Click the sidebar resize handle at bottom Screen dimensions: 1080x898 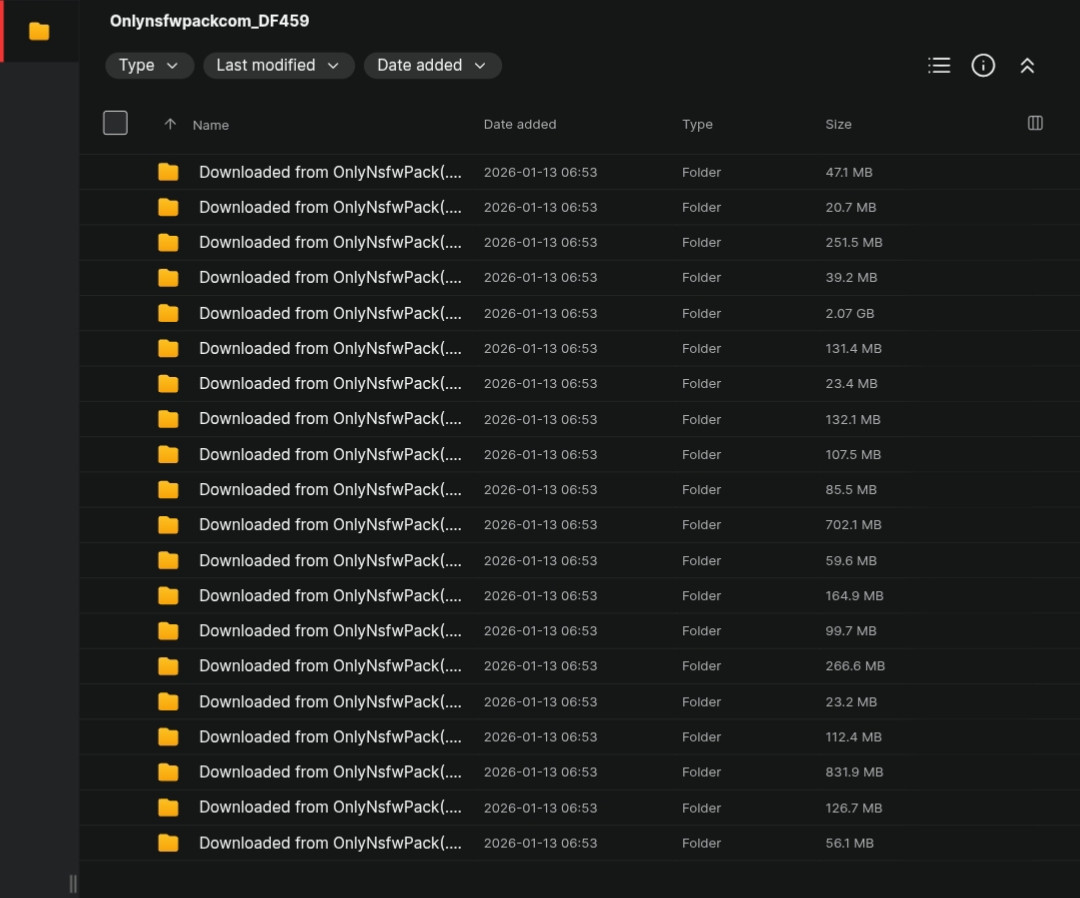[x=72, y=884]
